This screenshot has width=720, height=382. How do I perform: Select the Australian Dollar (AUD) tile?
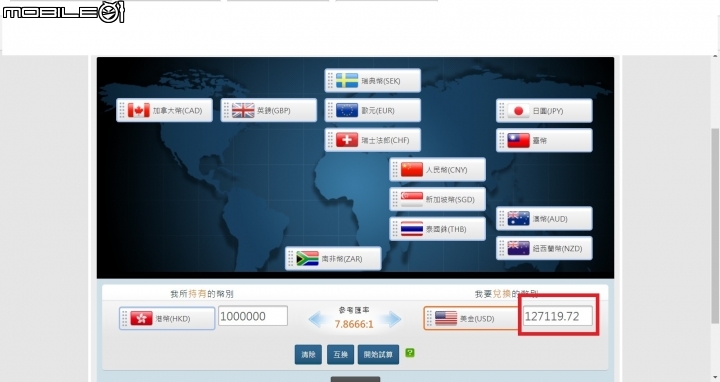pos(544,219)
